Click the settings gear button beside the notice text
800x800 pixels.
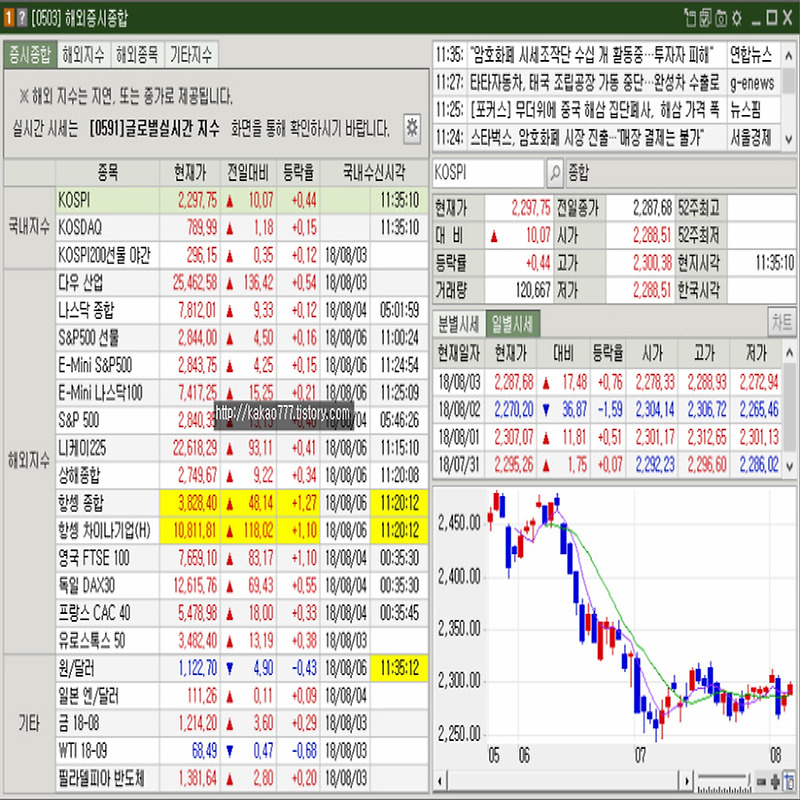(x=412, y=128)
